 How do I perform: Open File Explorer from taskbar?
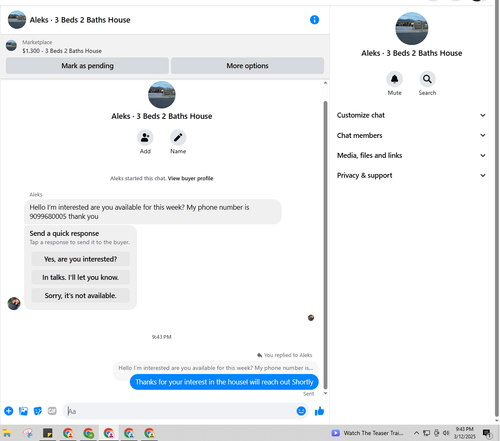click(7, 433)
